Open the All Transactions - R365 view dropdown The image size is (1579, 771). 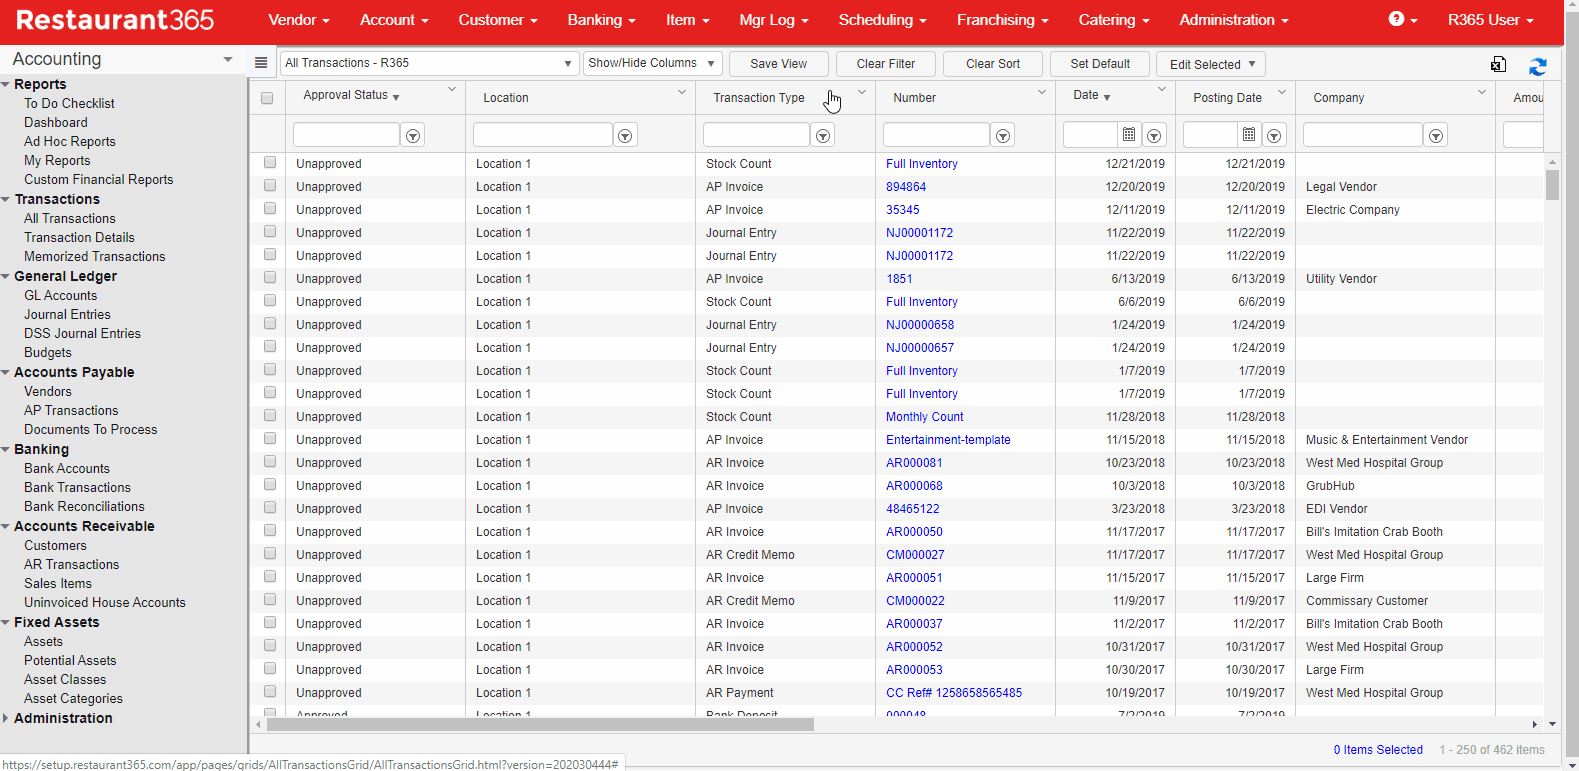click(x=429, y=63)
